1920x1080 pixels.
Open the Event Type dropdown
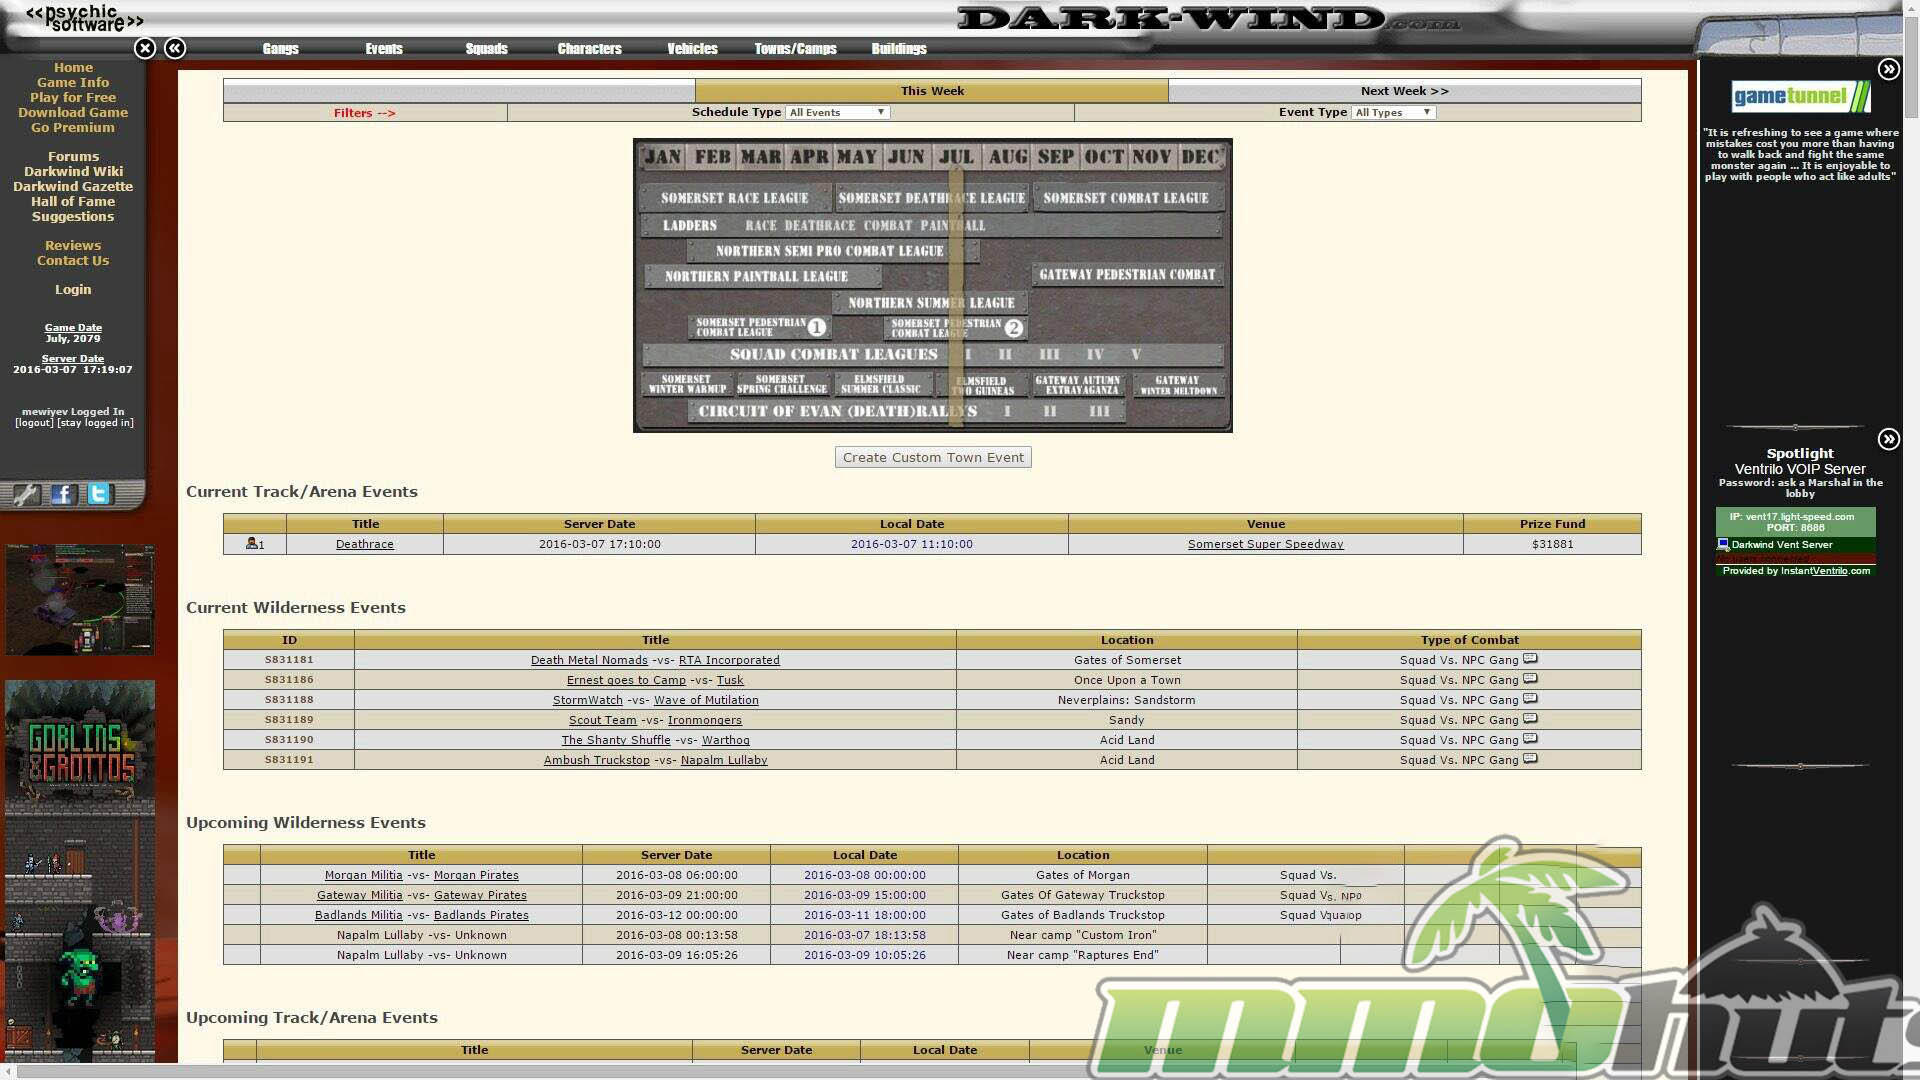[x=1393, y=112]
